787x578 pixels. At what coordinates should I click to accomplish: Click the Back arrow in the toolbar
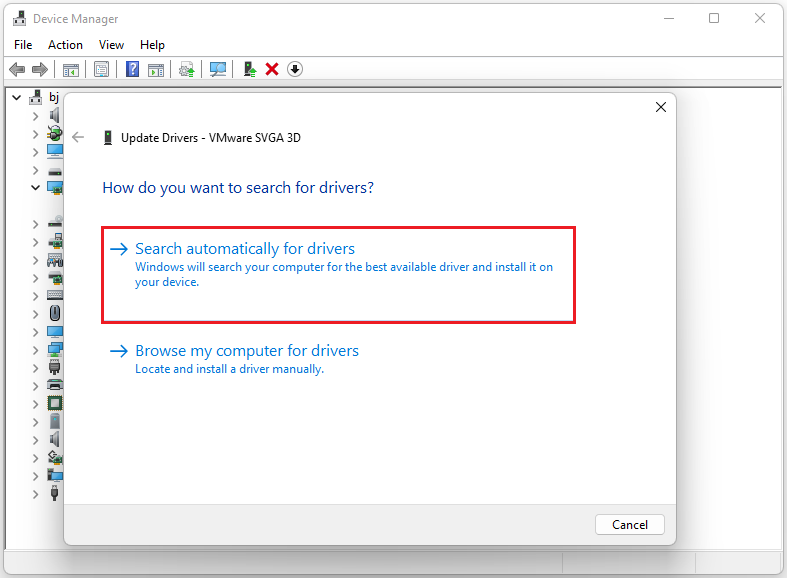click(x=17, y=69)
